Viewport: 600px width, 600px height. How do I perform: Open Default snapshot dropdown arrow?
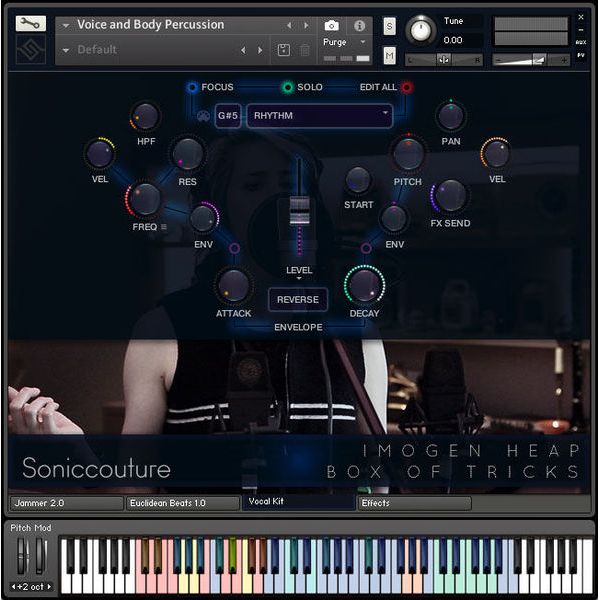point(66,50)
